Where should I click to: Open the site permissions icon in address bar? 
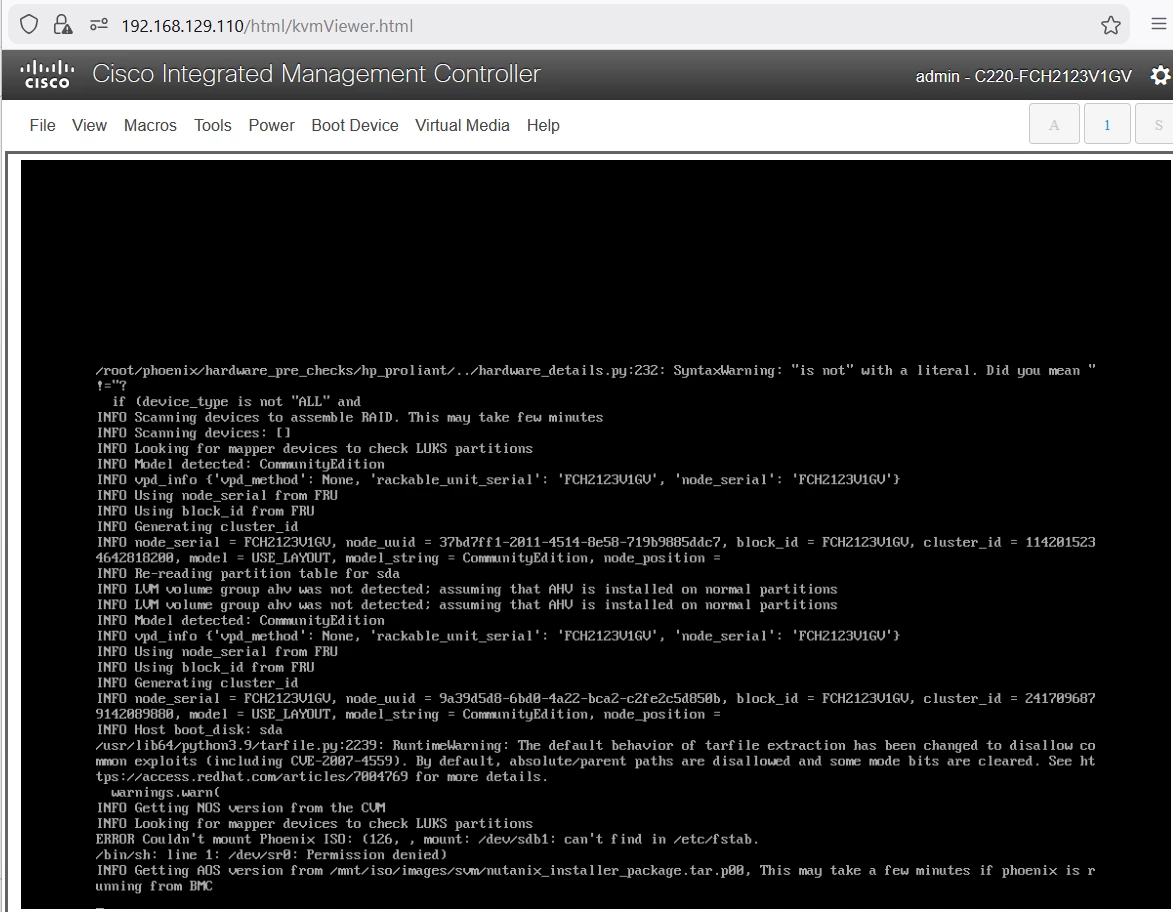[x=99, y=25]
